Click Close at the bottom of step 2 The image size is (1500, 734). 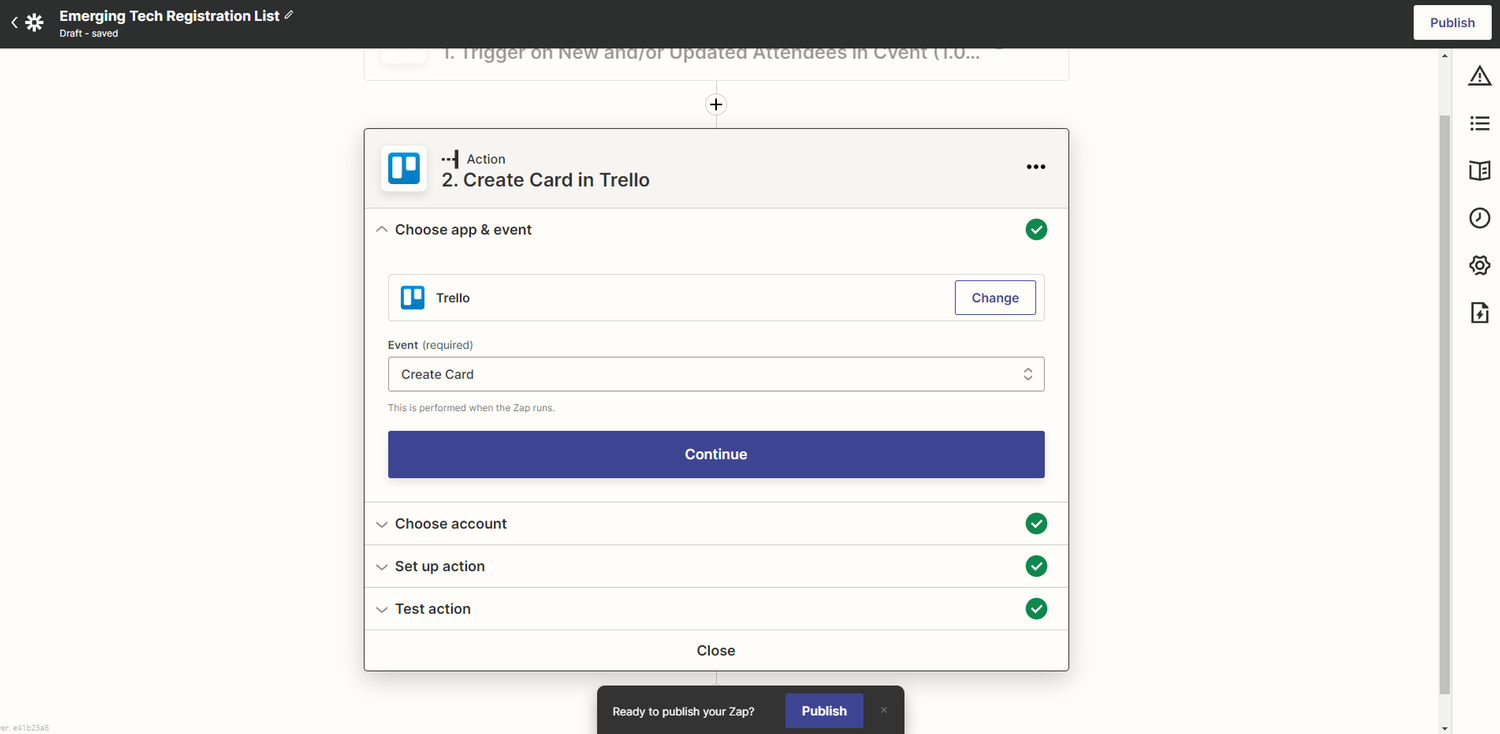[715, 650]
